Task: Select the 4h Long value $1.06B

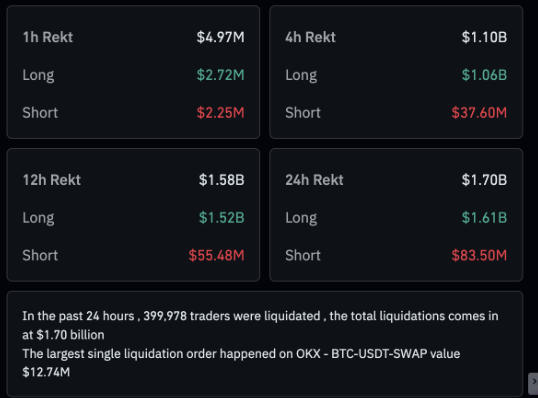Action: pos(484,75)
